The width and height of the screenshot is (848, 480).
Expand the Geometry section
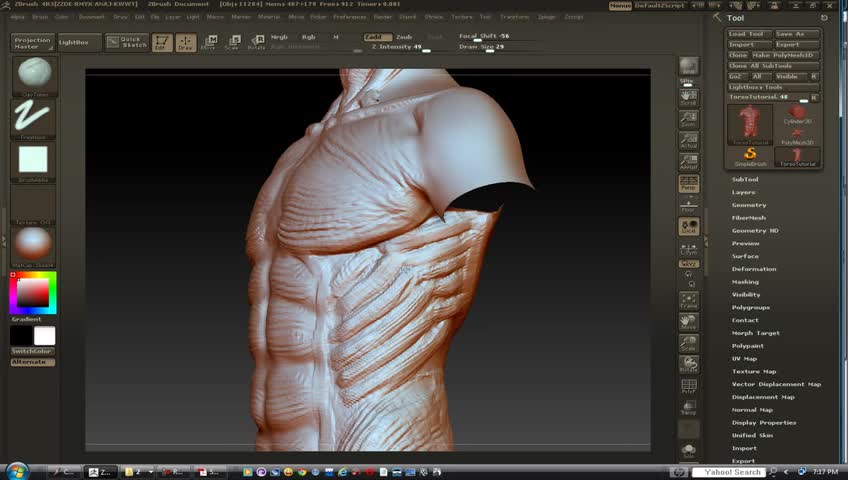click(749, 205)
